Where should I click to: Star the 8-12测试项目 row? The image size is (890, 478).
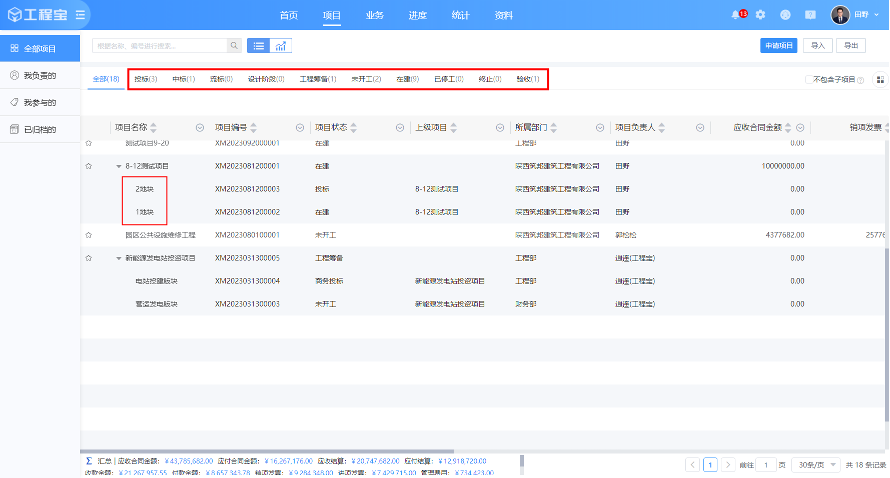89,166
